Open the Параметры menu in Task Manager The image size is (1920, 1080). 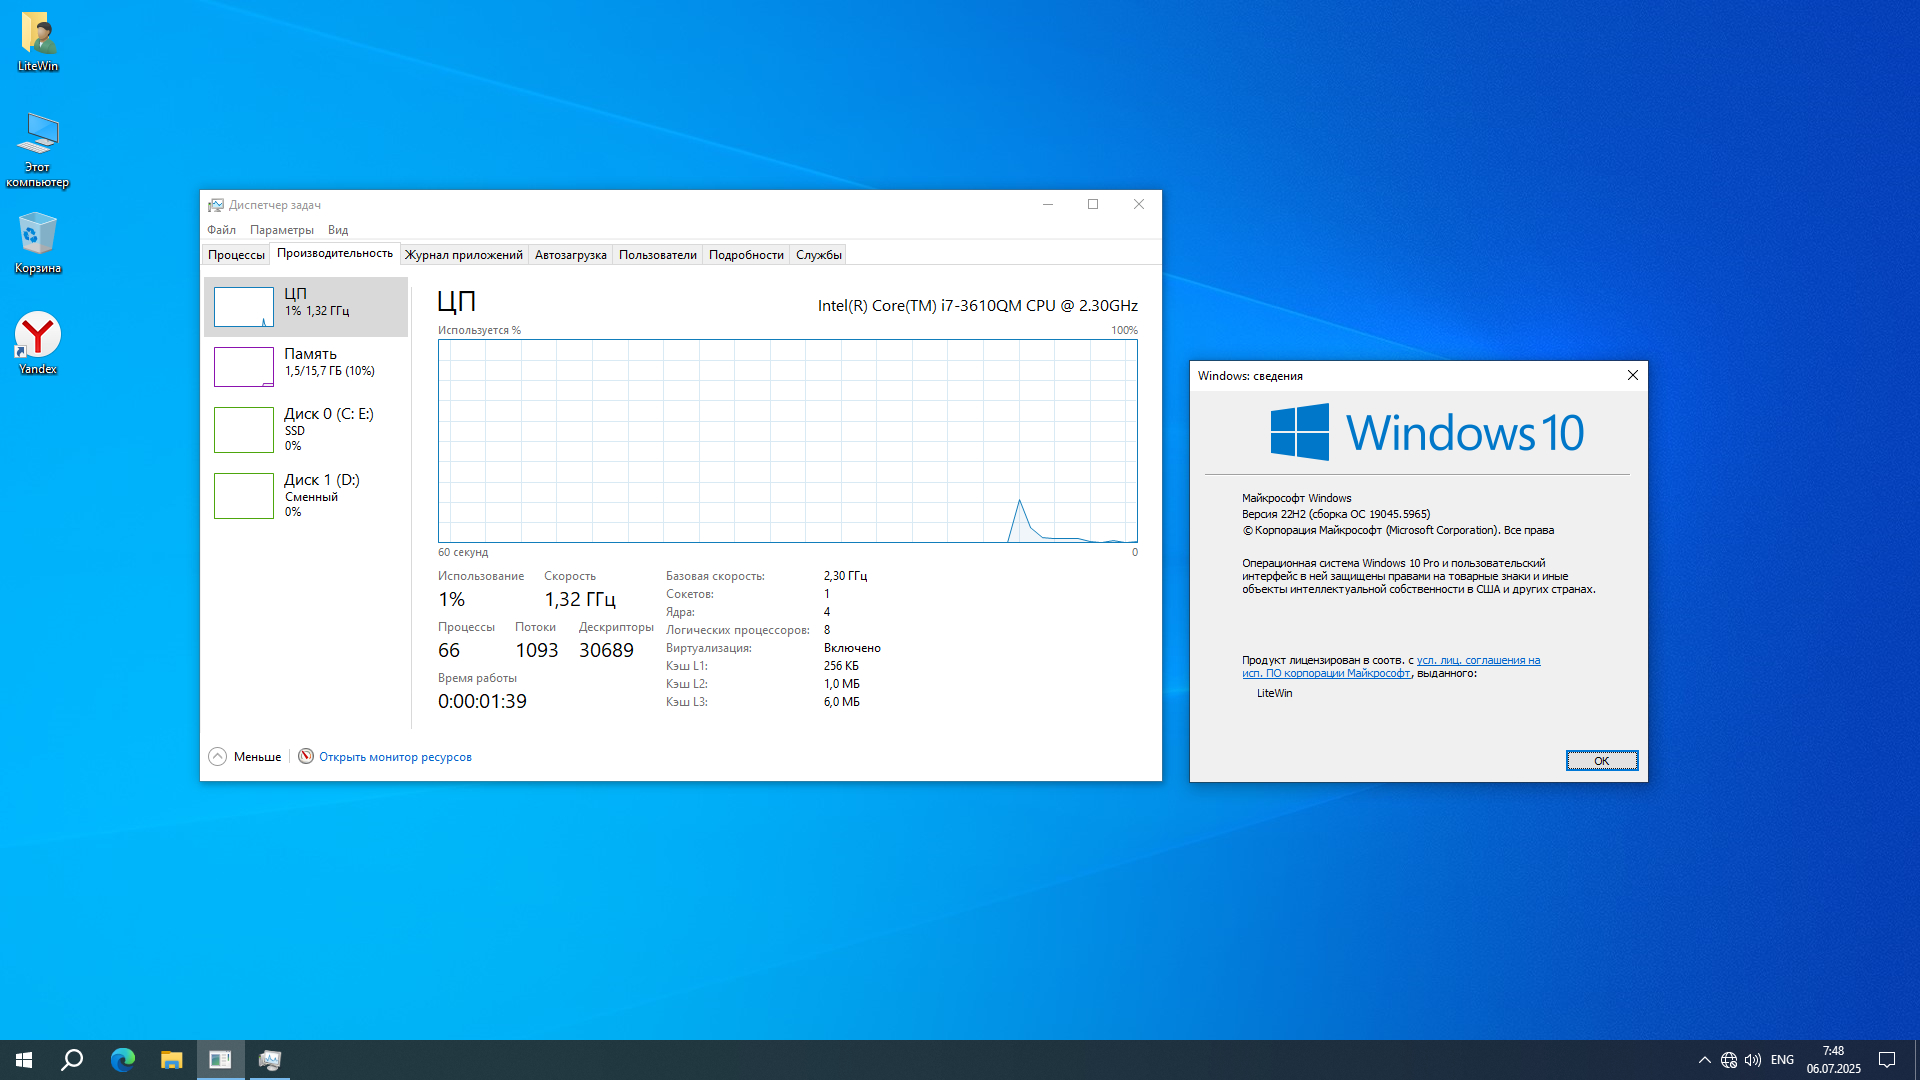pyautogui.click(x=281, y=230)
